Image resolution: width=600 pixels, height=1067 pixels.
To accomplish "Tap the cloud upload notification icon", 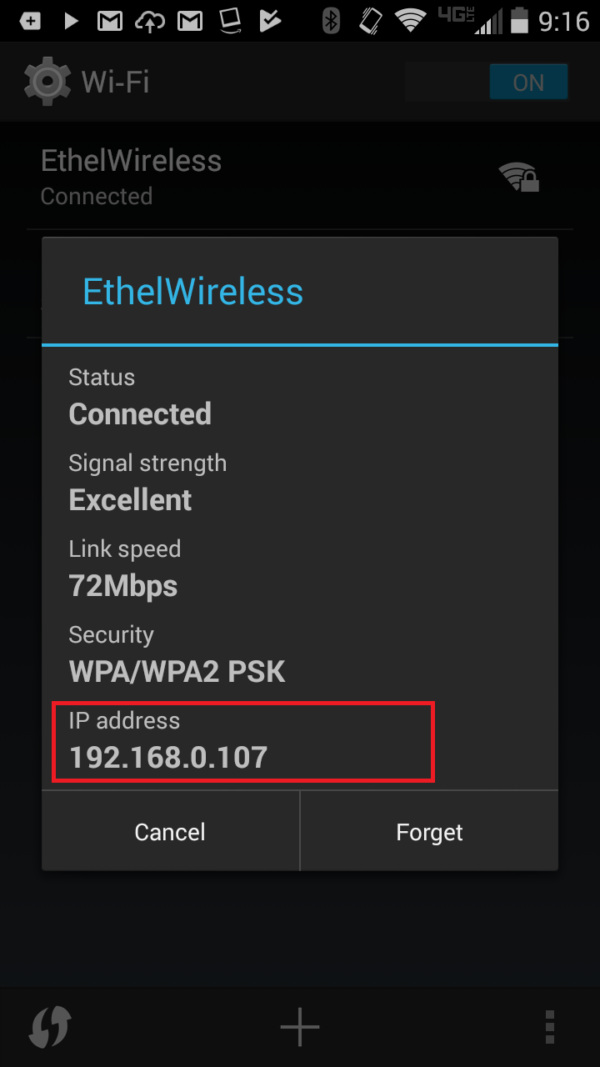I will point(150,21).
